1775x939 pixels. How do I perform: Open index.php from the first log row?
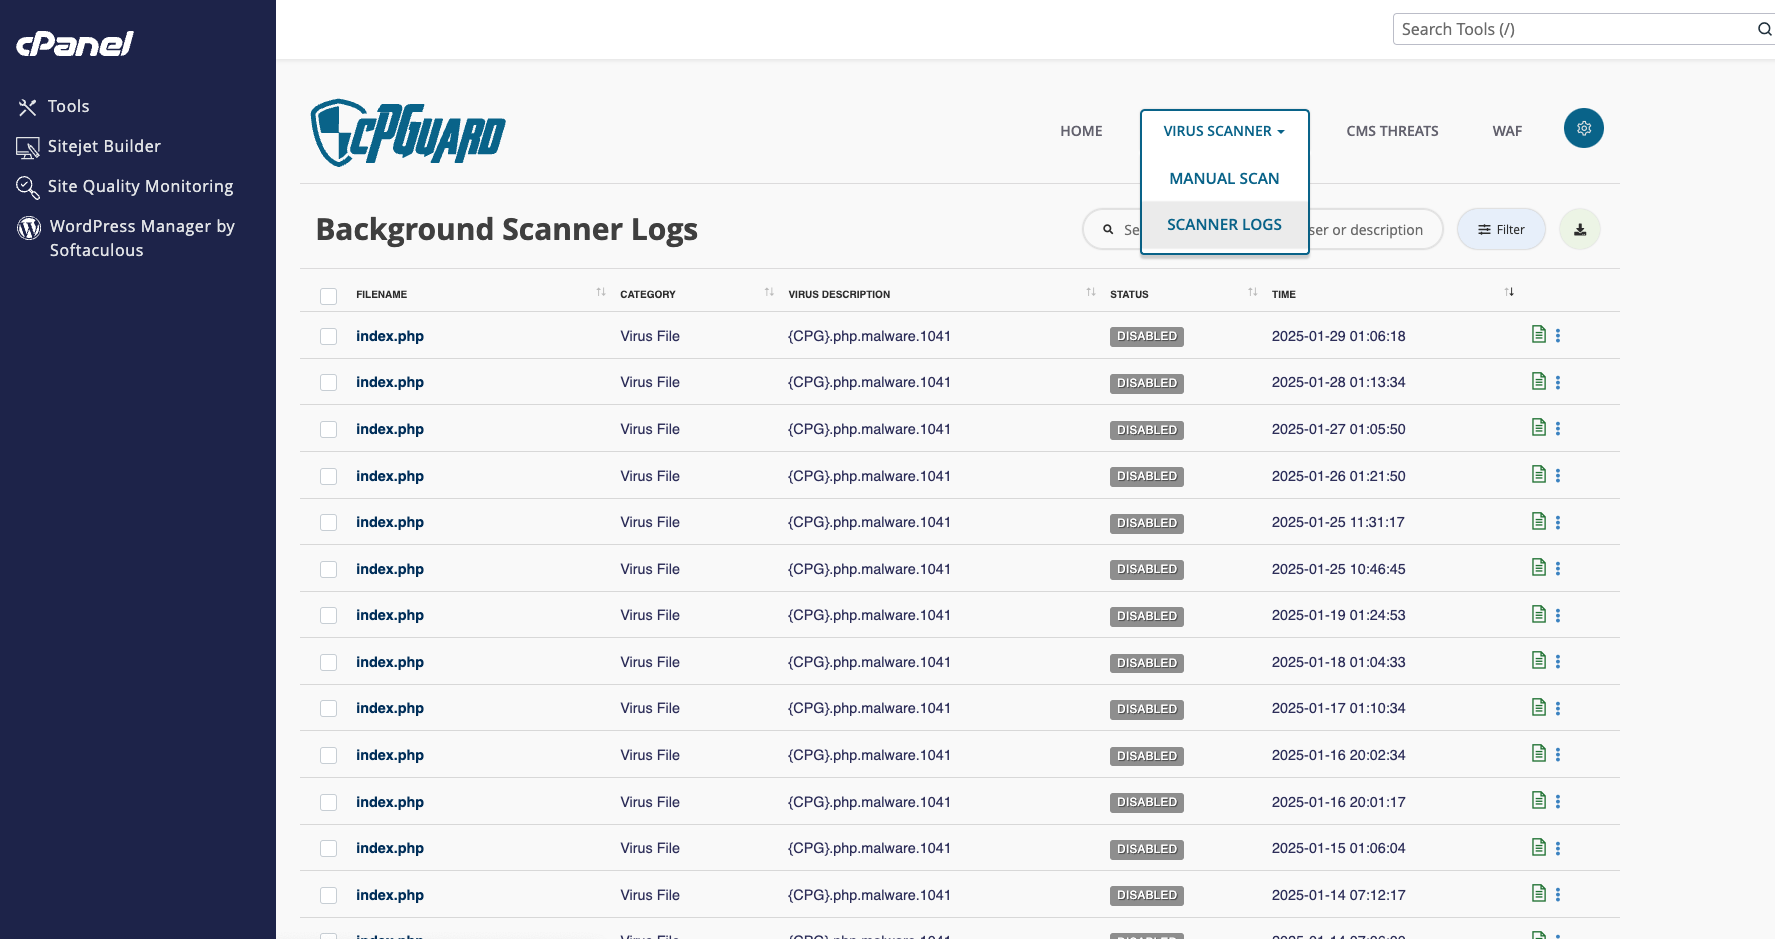tap(390, 336)
